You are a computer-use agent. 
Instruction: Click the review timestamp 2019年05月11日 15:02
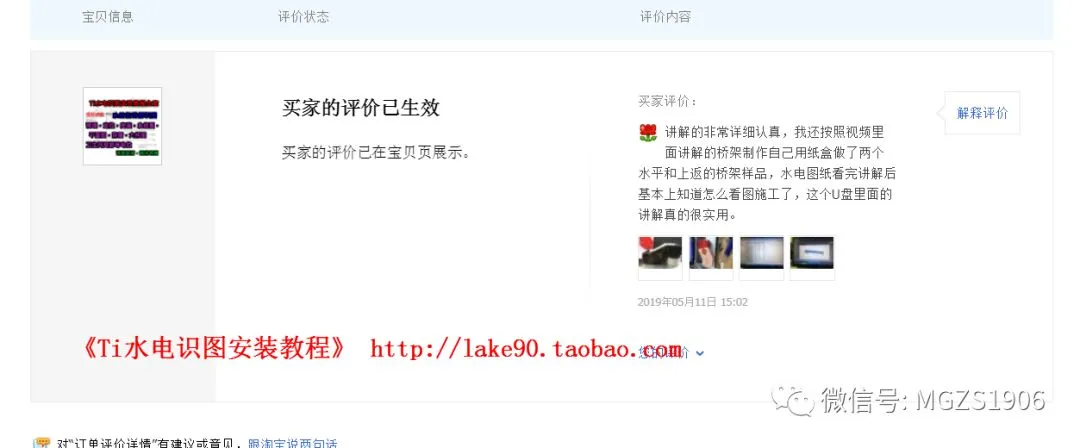point(693,302)
